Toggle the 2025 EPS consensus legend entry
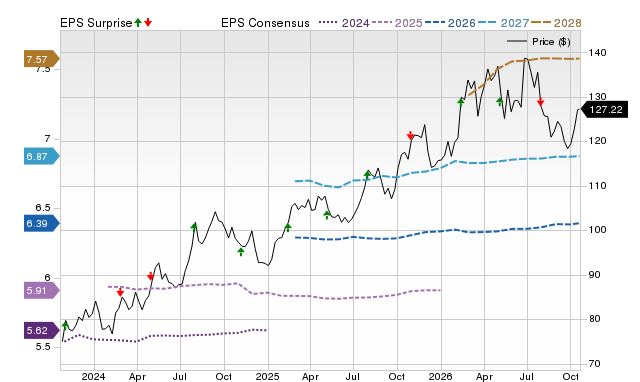The height and width of the screenshot is (382, 640). tap(397, 23)
